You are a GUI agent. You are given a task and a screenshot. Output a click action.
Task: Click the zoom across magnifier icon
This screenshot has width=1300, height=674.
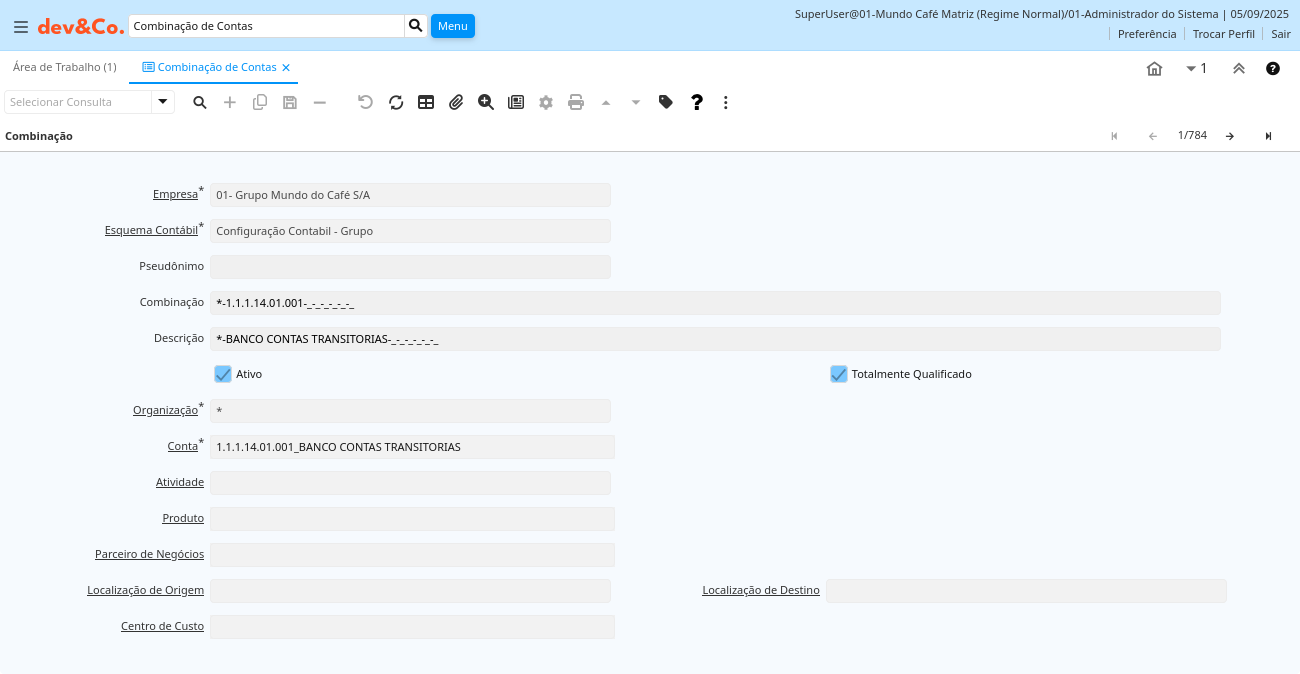(486, 102)
